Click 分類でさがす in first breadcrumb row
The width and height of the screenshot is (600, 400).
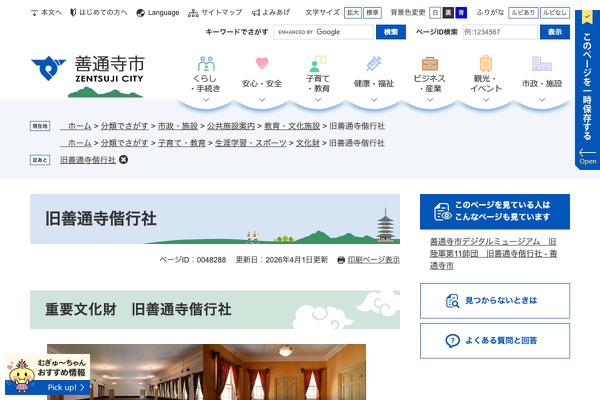124,126
